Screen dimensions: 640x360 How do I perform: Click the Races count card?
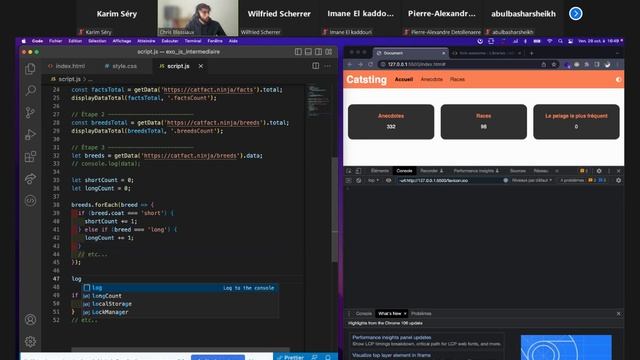pos(484,122)
